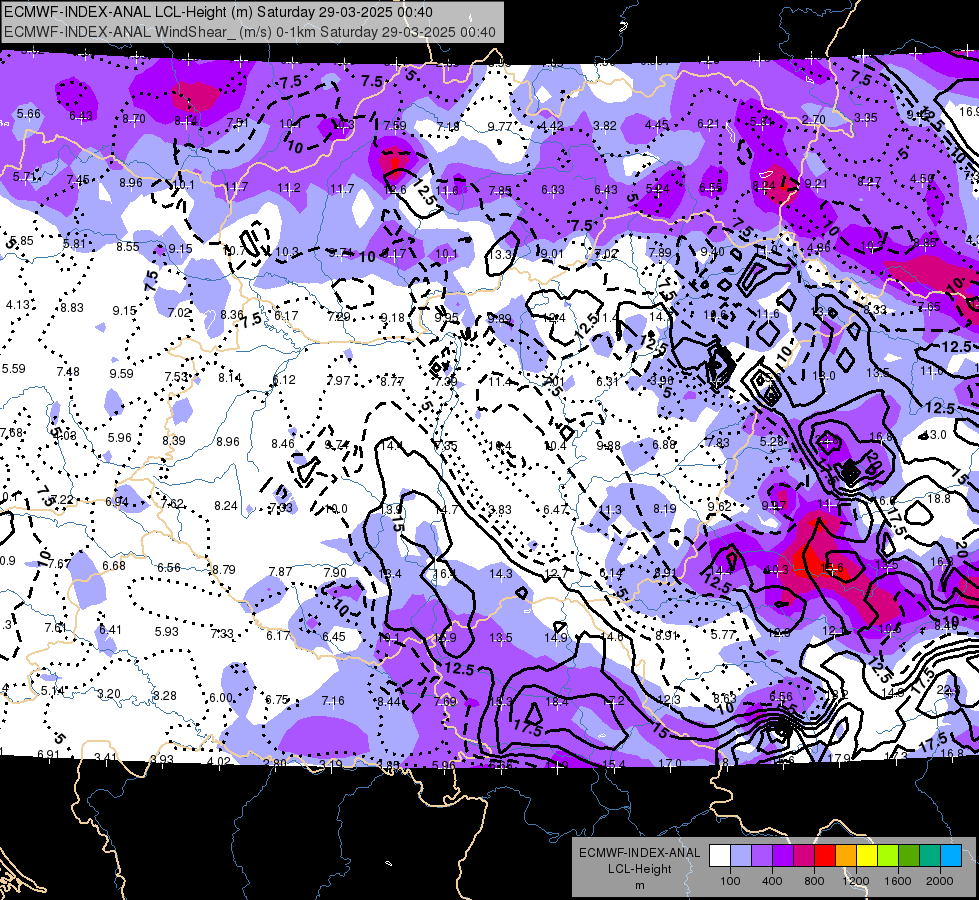This screenshot has height=900, width=979.
Task: Click the LCL-Height title line in header
Action: (x=219, y=12)
